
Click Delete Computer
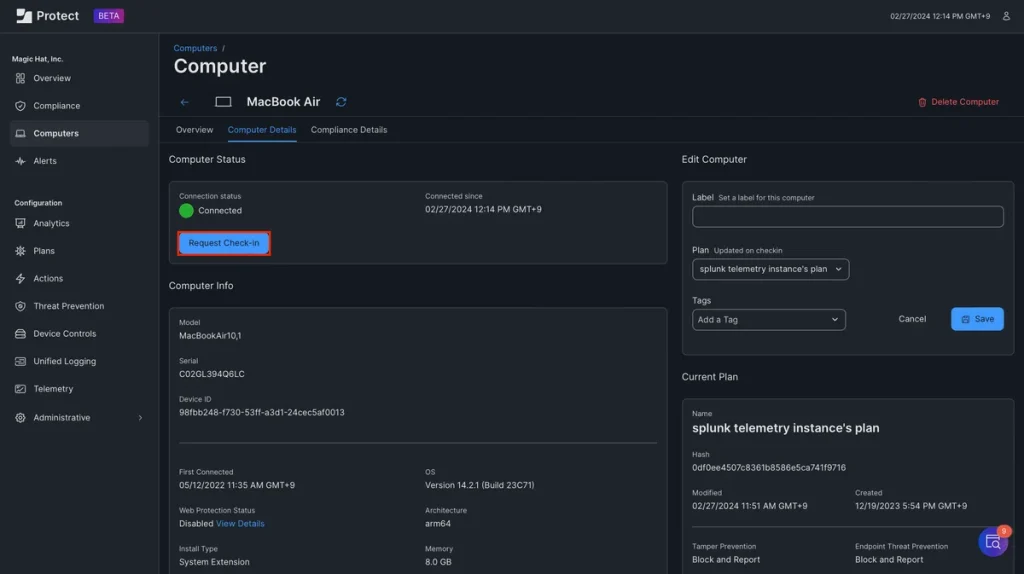[958, 102]
